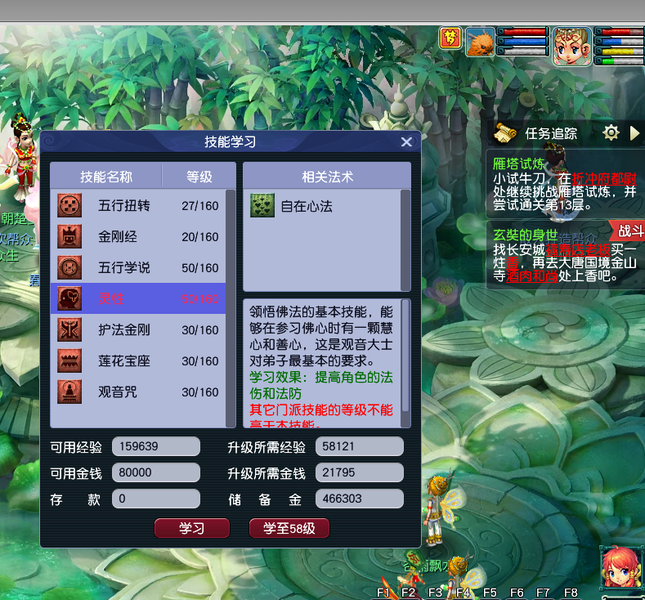This screenshot has height=600, width=645.
Task: Click the skill list scrollbar
Action: click(230, 308)
